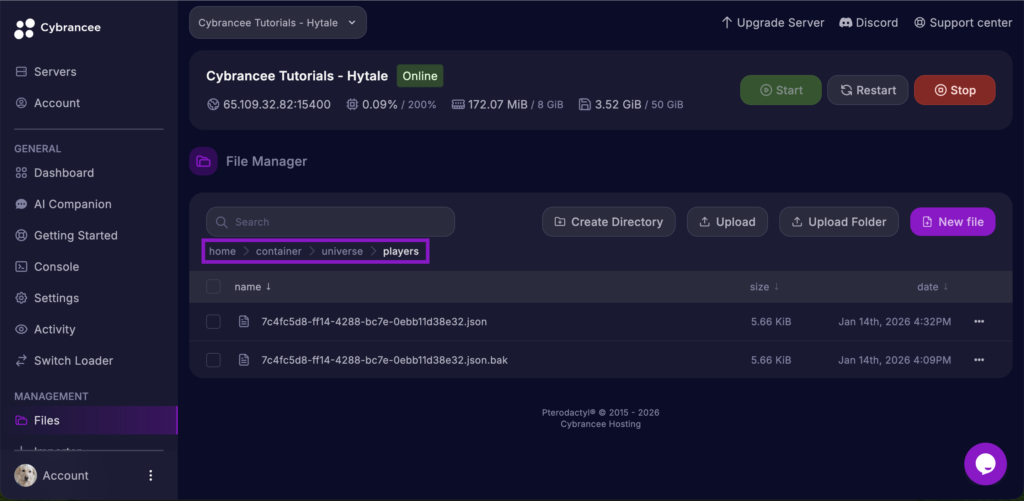Click the date Jan 14th, 2026 4:32PM
This screenshot has width=1024, height=501.
(x=895, y=321)
